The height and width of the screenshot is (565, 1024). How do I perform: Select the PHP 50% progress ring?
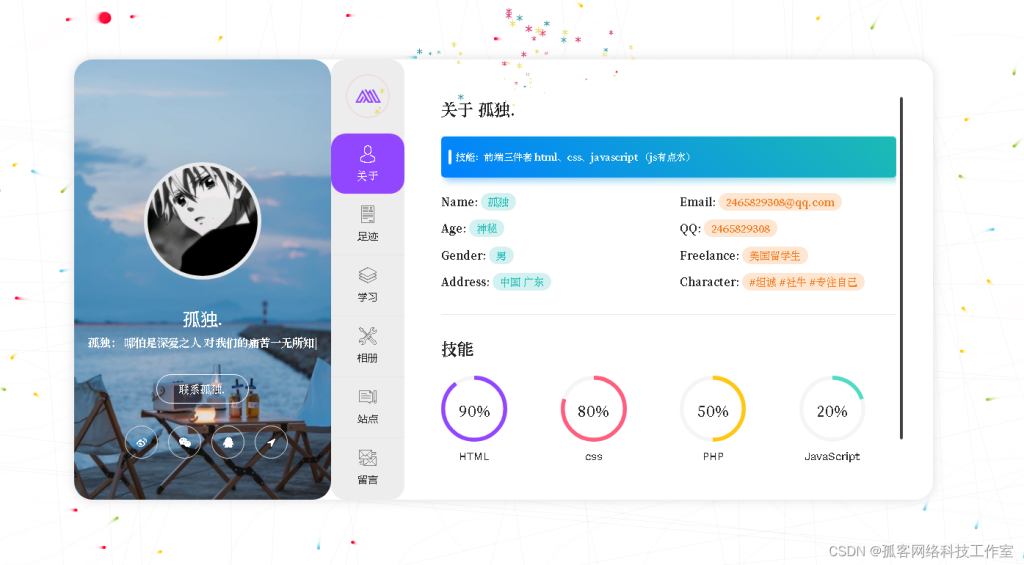pyautogui.click(x=713, y=409)
